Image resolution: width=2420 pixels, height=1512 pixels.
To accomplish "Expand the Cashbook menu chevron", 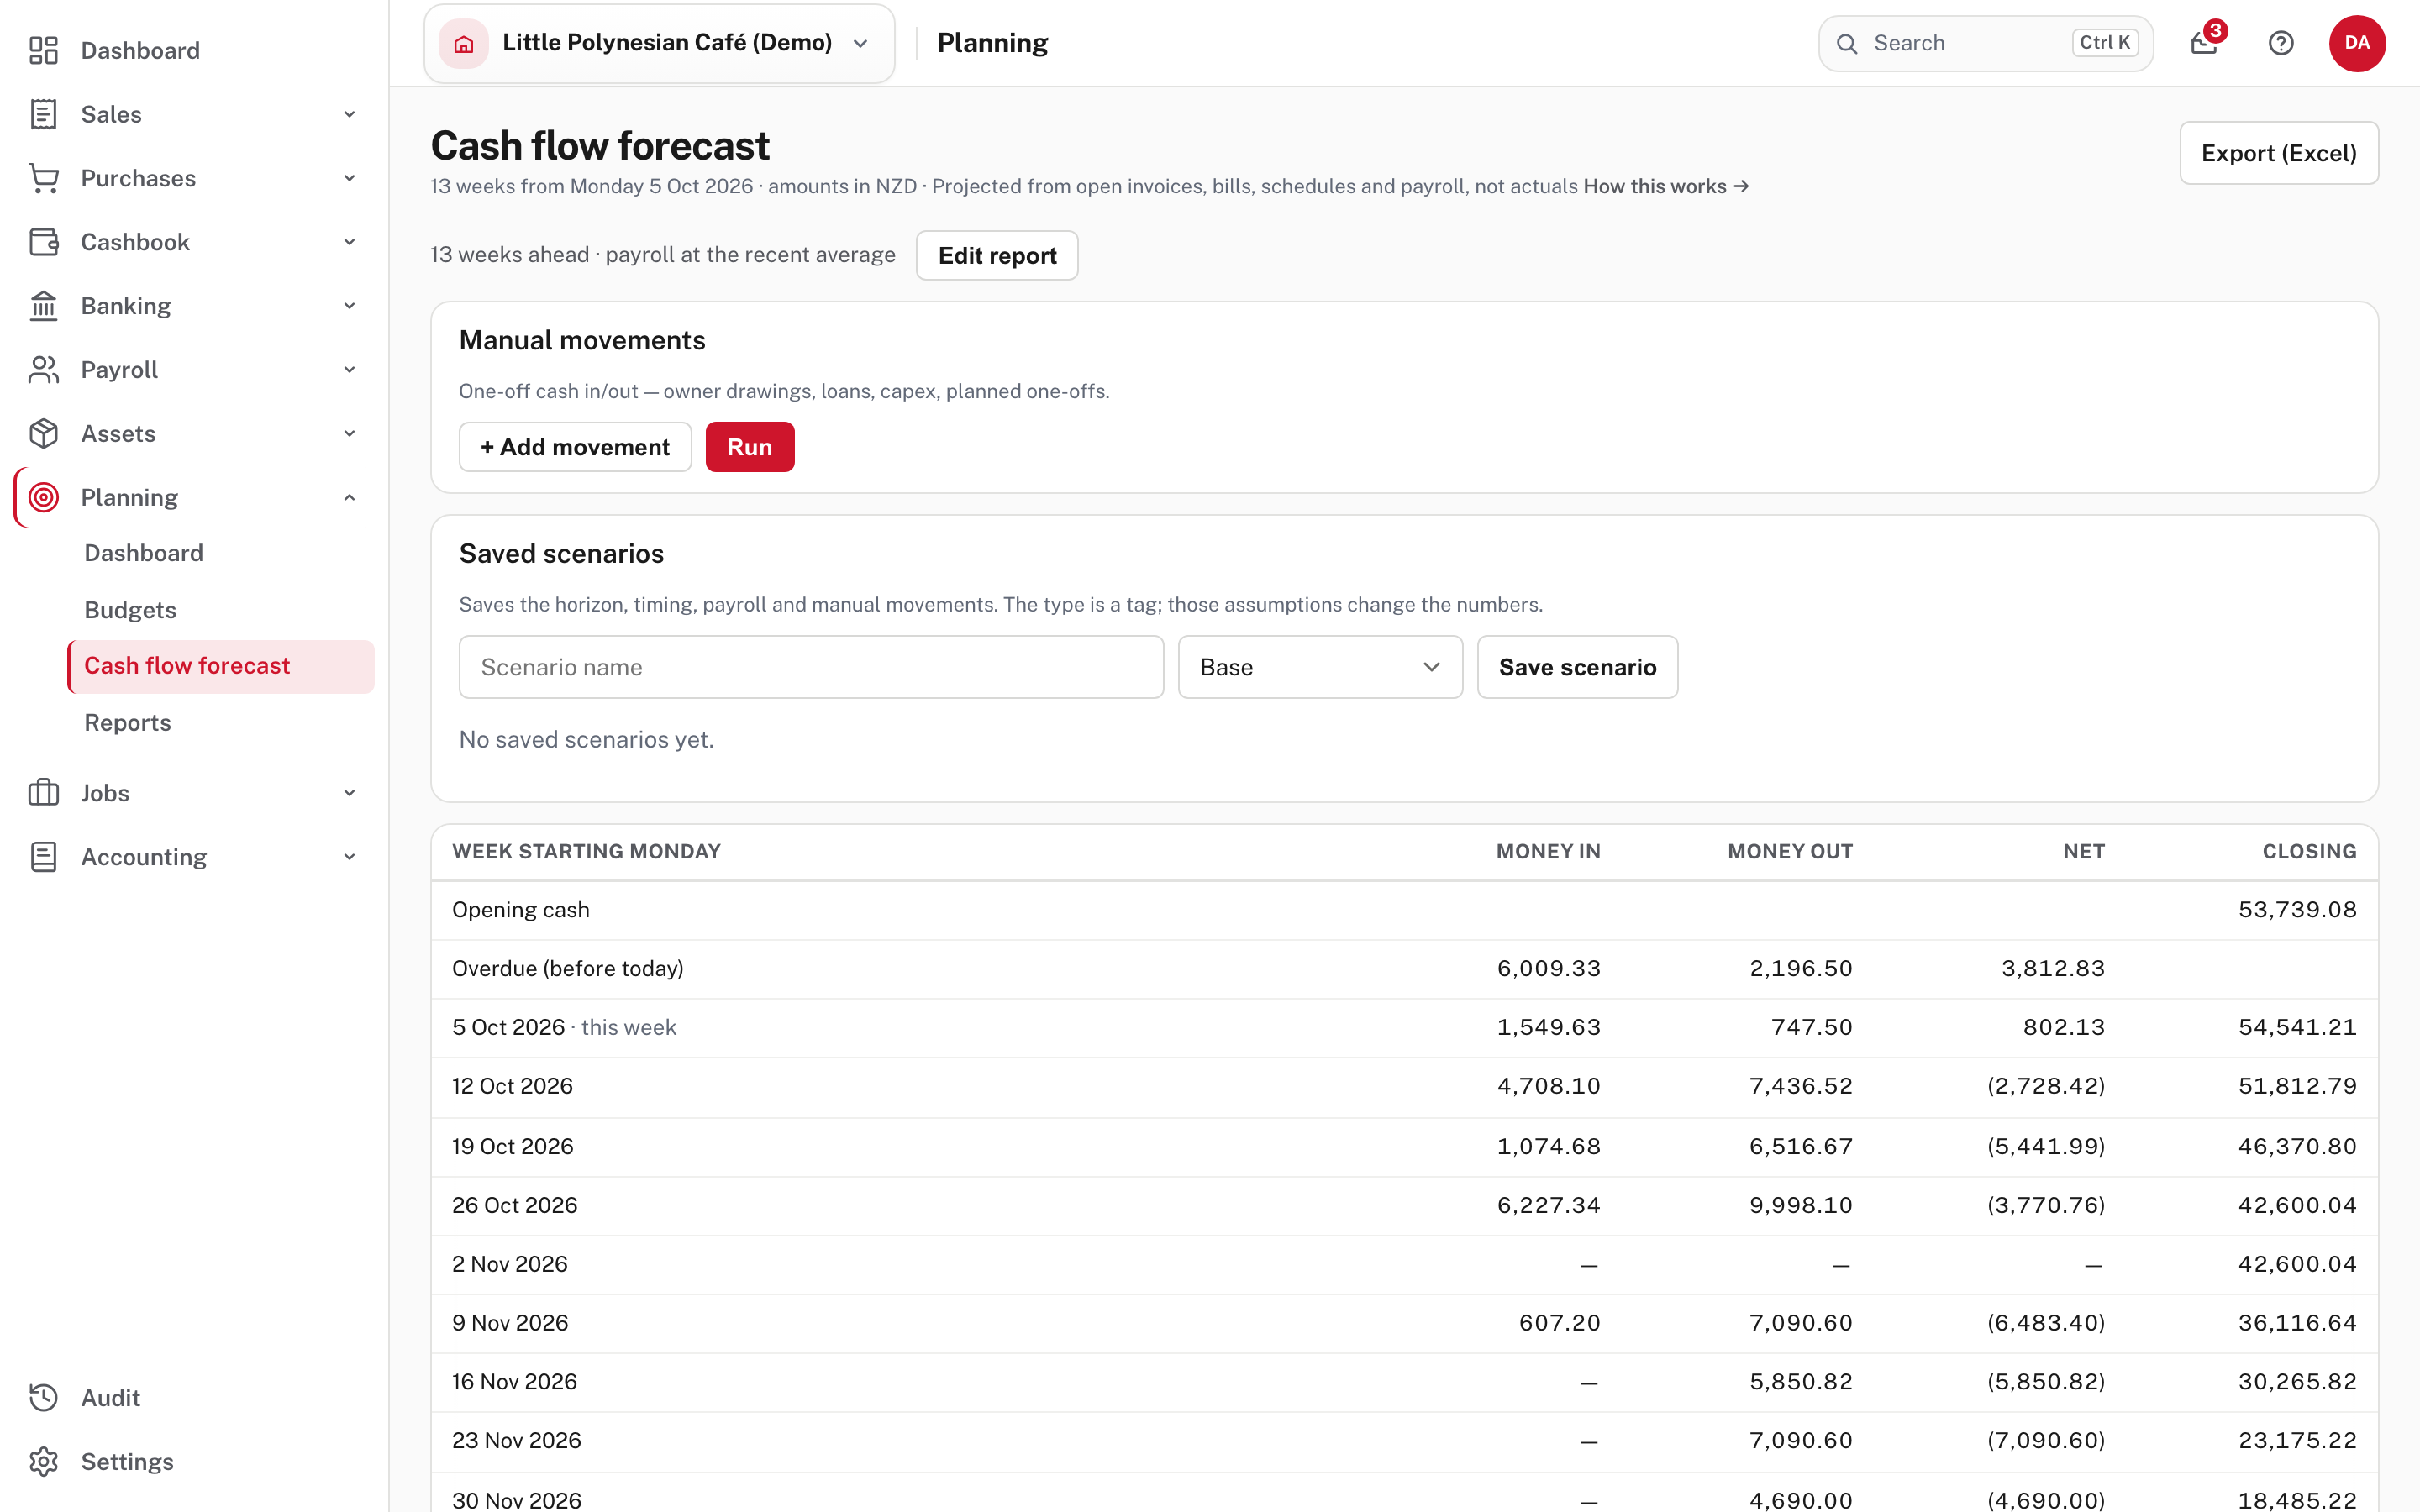I will [349, 242].
